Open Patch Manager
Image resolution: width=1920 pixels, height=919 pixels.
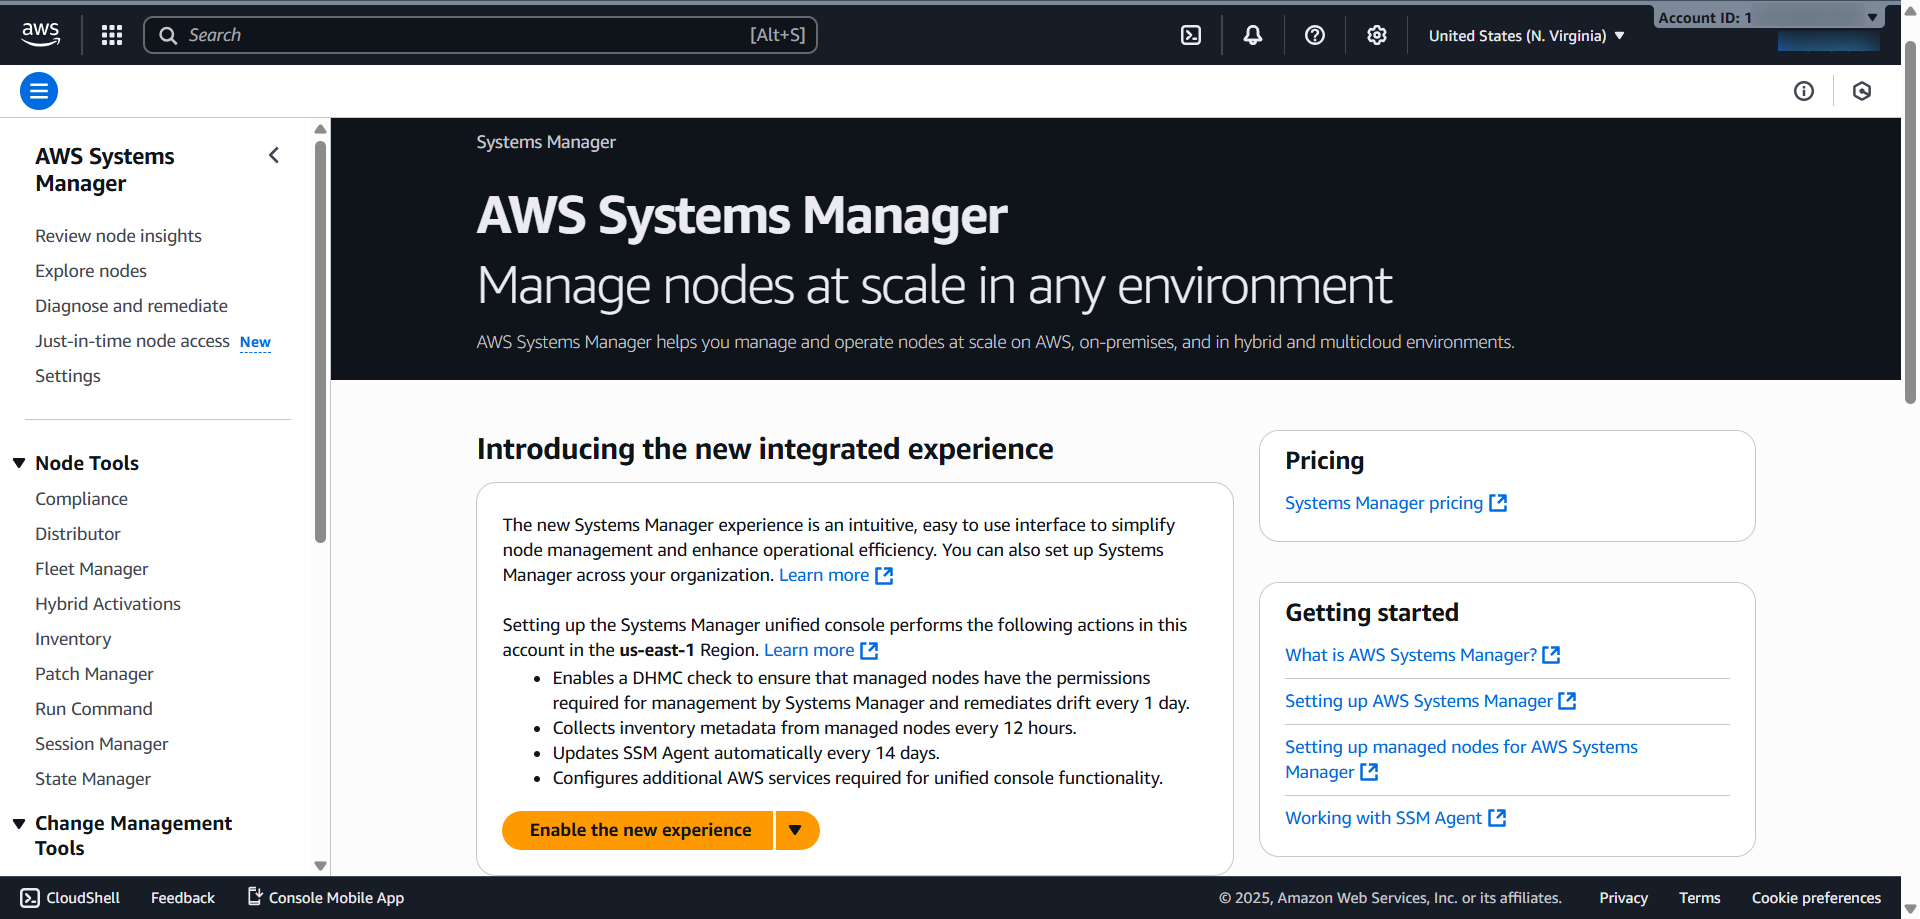(94, 674)
